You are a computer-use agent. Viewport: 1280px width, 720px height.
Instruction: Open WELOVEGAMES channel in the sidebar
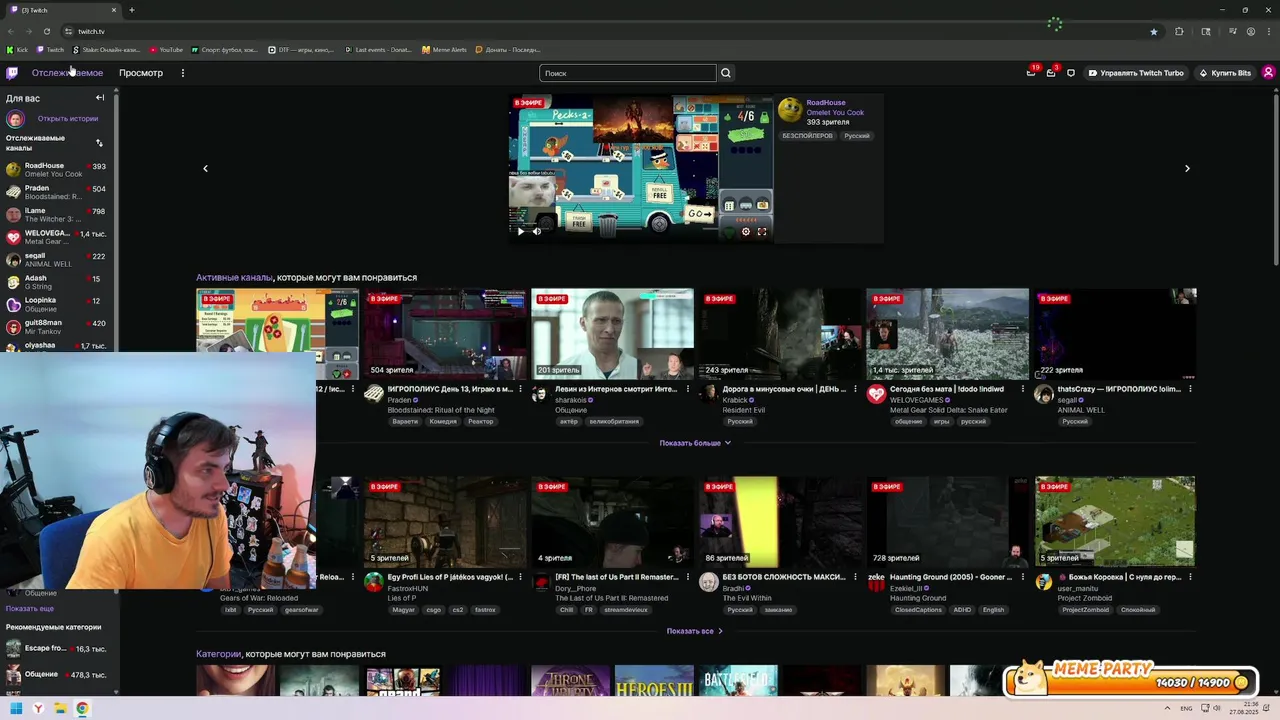pyautogui.click(x=58, y=237)
